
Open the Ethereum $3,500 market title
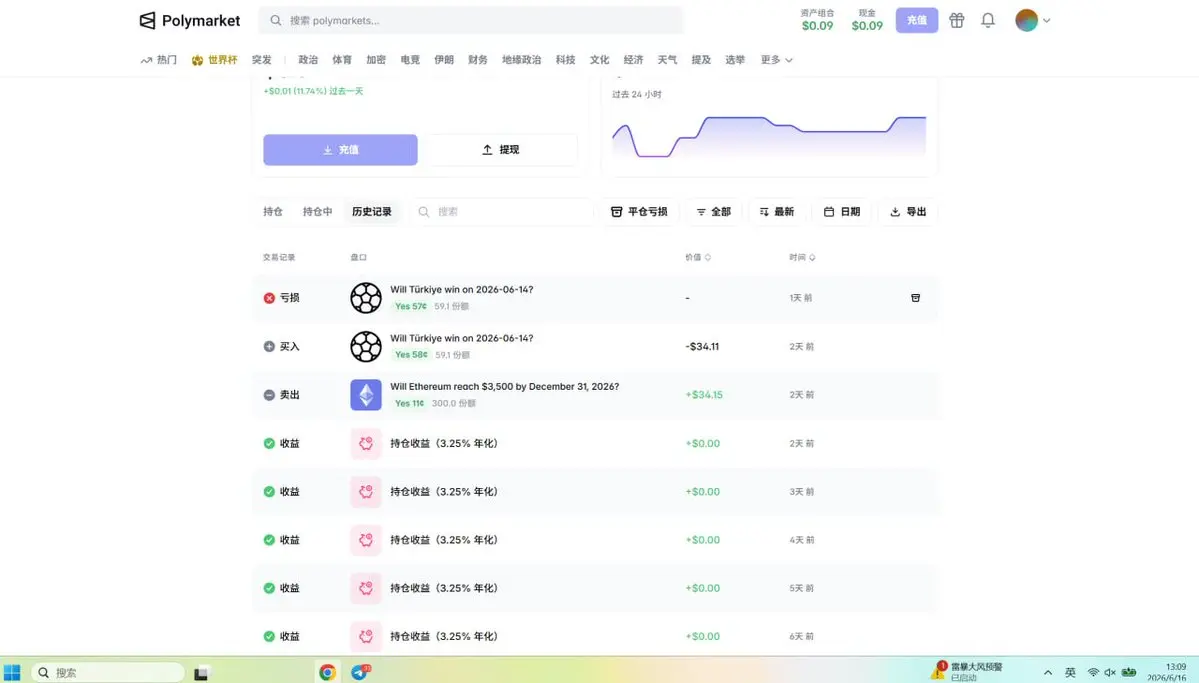pos(505,387)
